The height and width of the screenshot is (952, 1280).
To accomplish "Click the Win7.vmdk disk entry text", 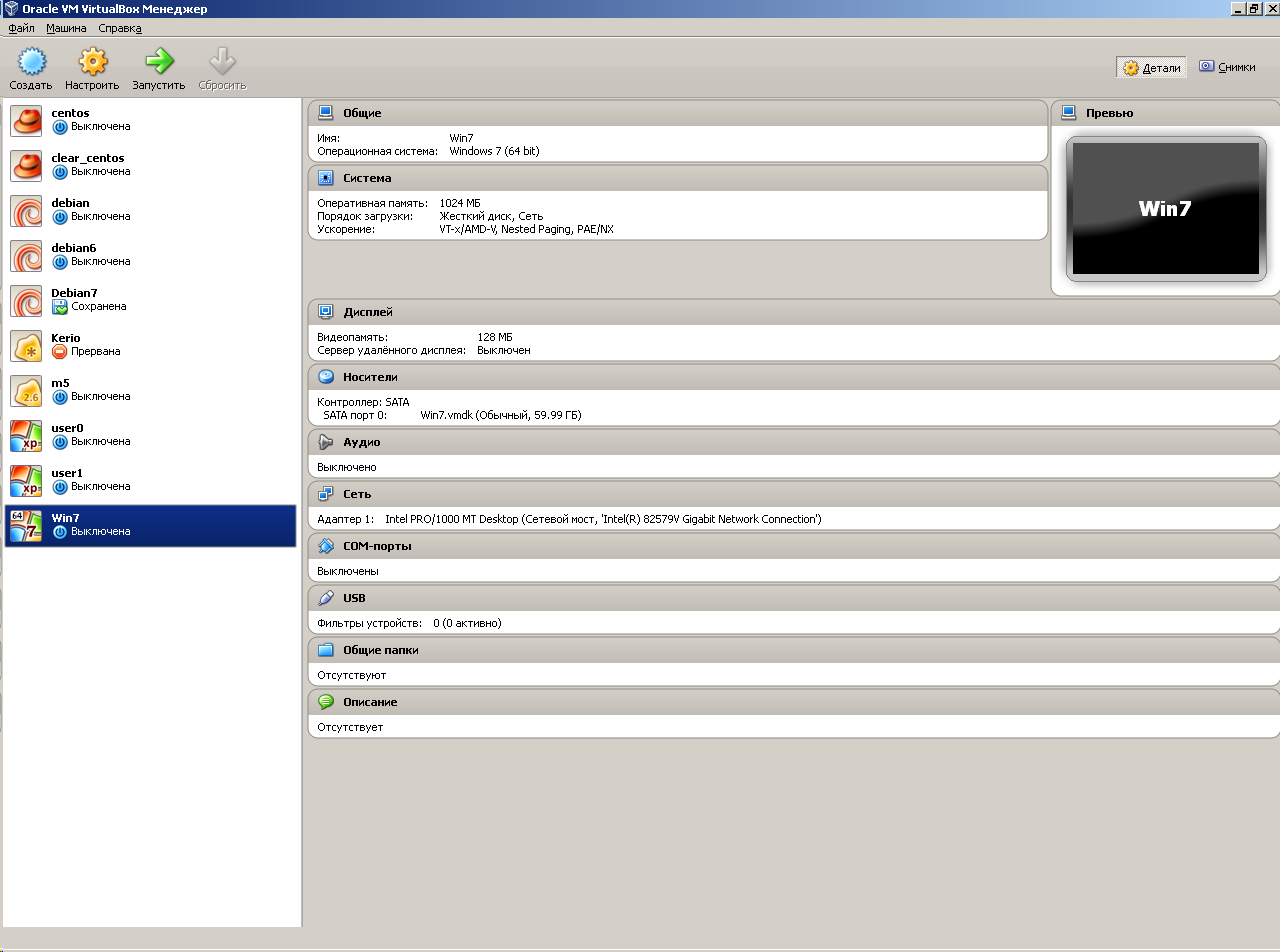I will pyautogui.click(x=500, y=415).
